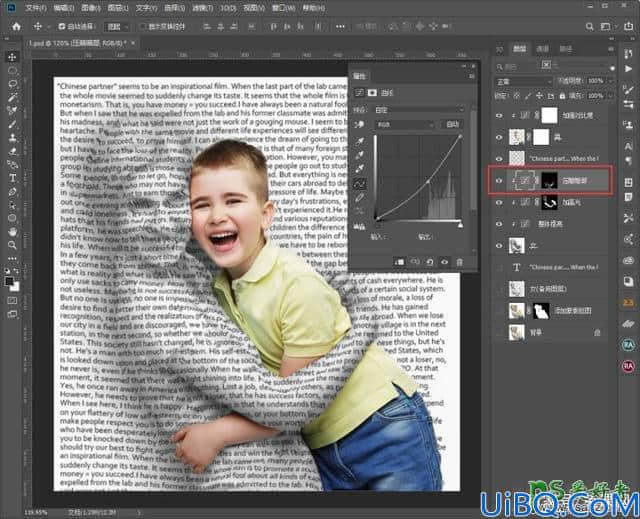The width and height of the screenshot is (640, 519).
Task: Hide the 加高光 curves layer
Action: pyautogui.click(x=499, y=202)
